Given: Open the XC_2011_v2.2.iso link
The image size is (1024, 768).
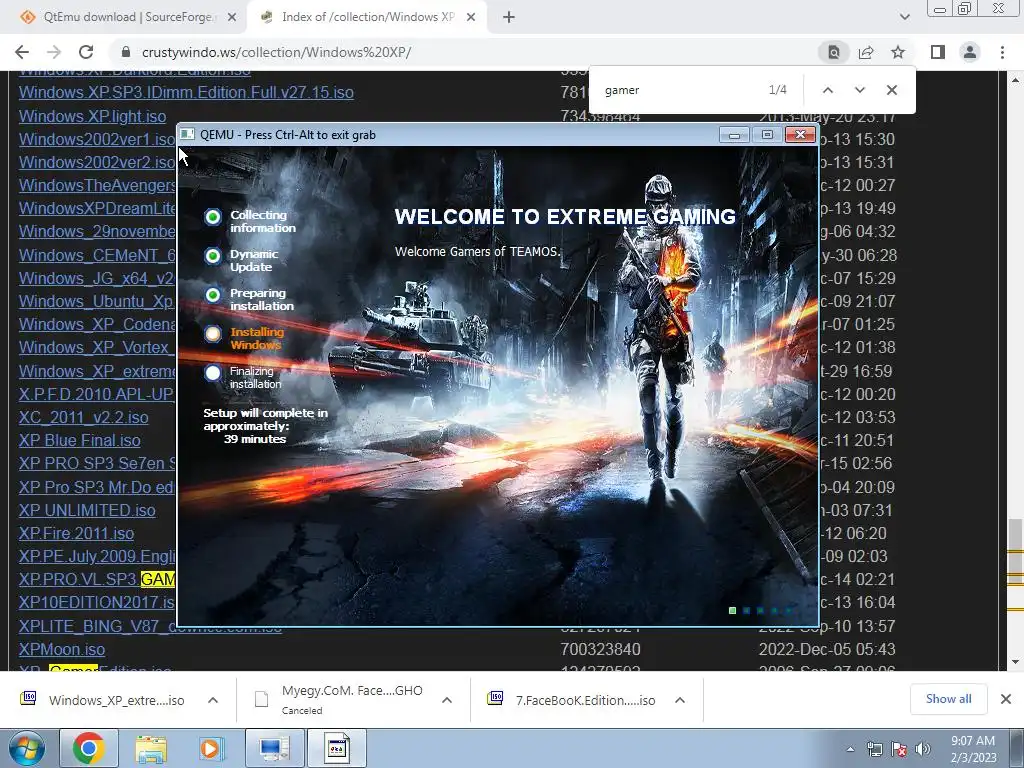Looking at the screenshot, I should click(x=83, y=417).
